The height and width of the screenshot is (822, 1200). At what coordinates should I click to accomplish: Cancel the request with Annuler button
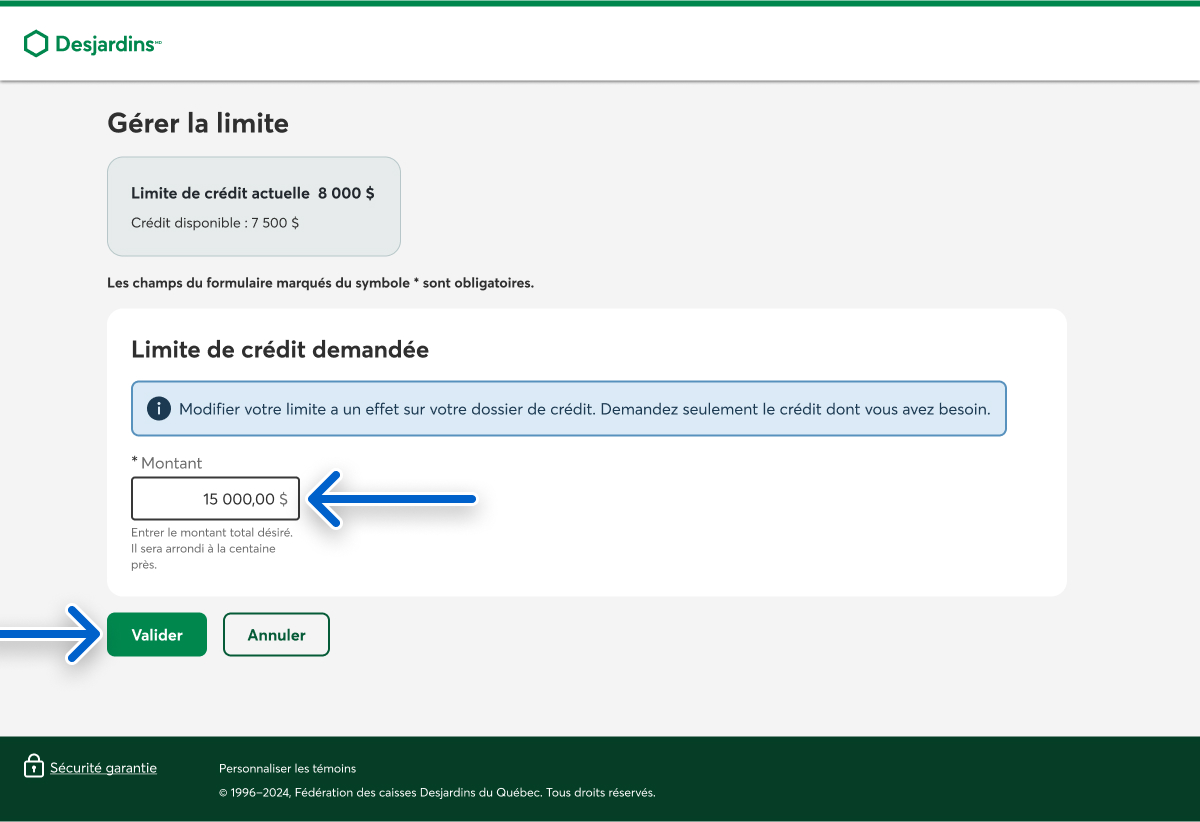(276, 635)
